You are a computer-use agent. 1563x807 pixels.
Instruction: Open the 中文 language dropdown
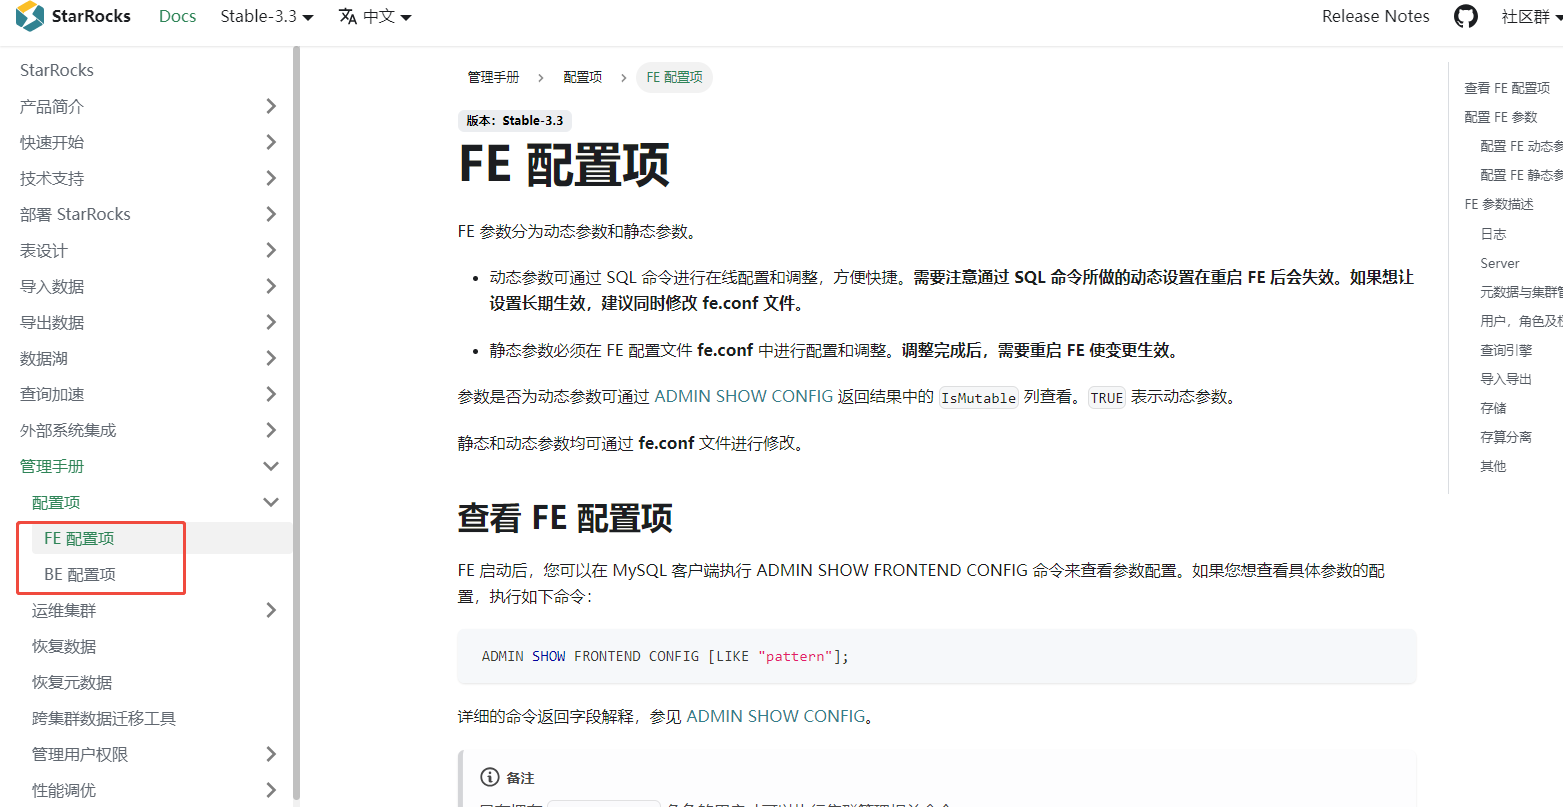375,16
